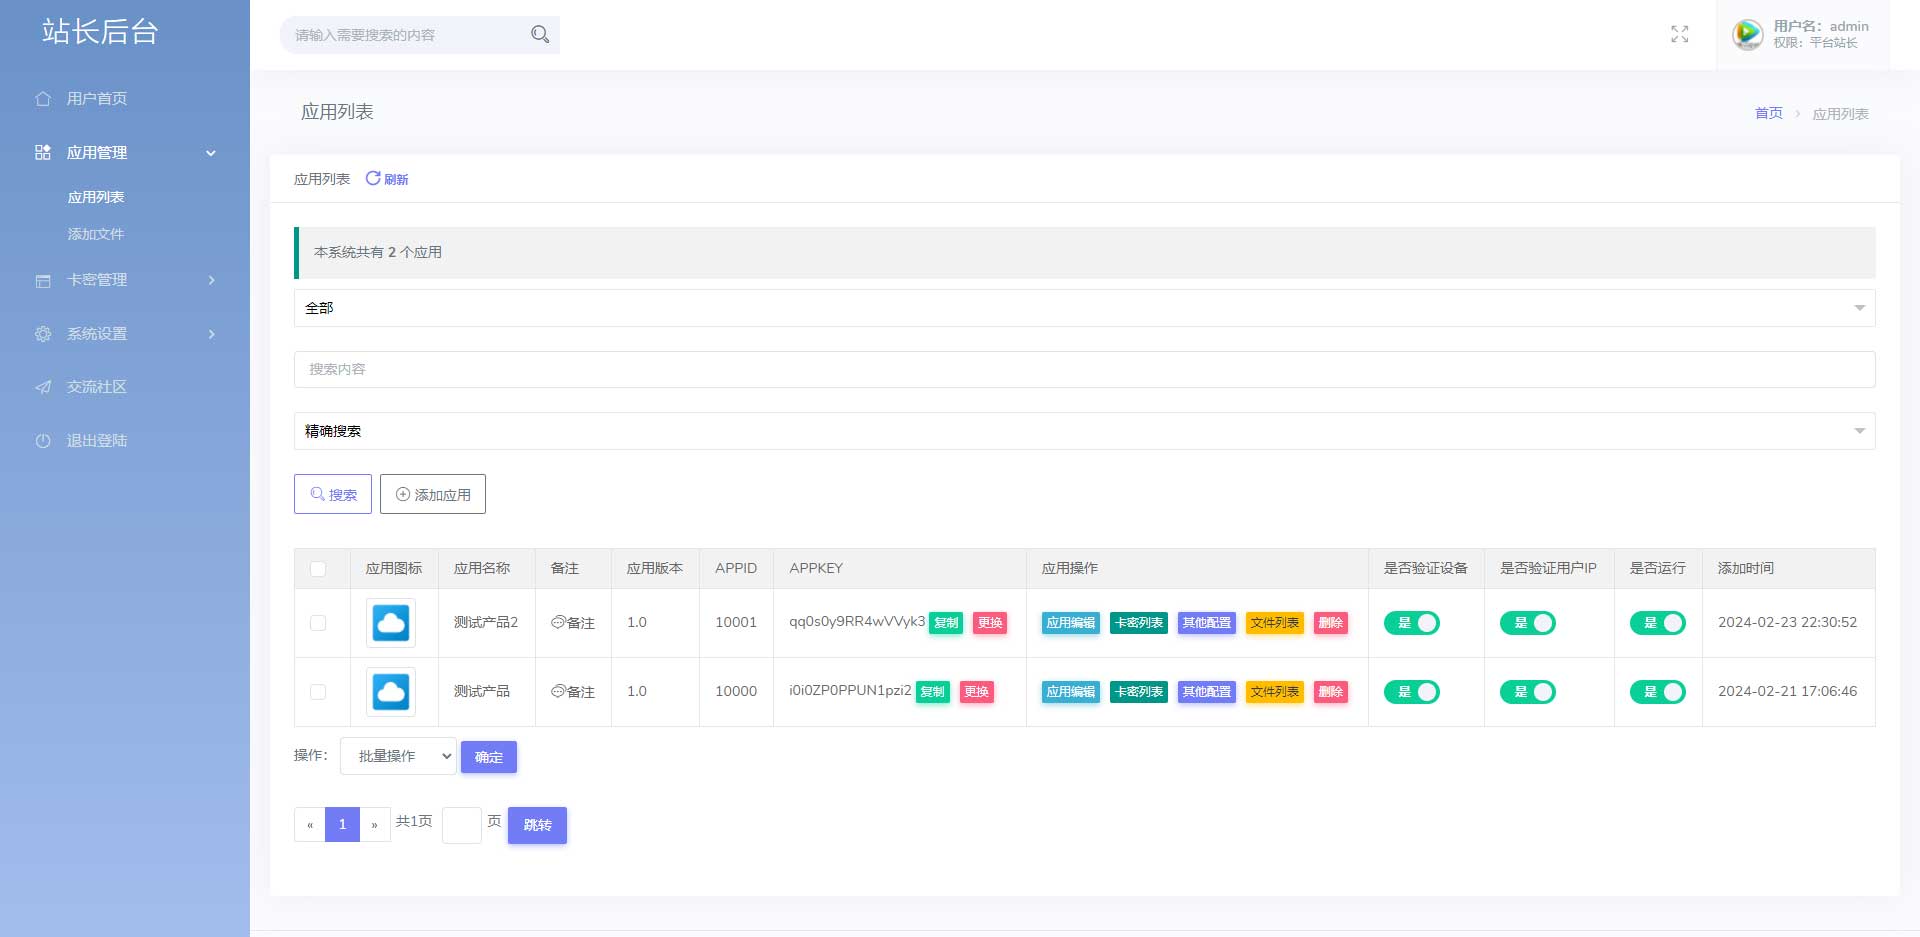Select 退出登陆 to log out
This screenshot has height=937, width=1920.
pos(97,441)
